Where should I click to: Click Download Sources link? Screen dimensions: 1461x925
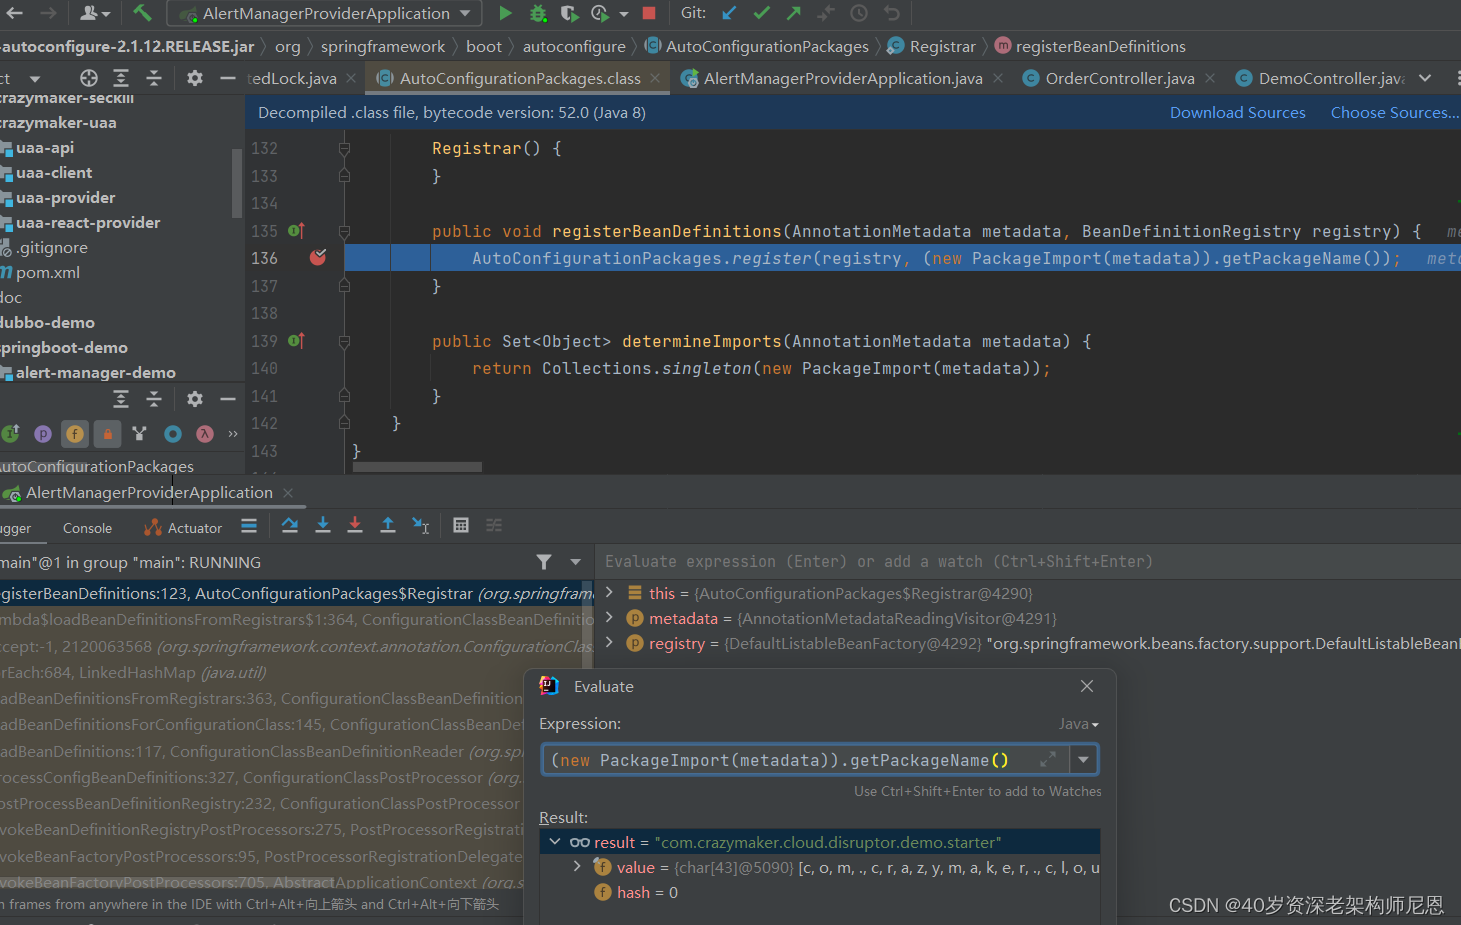tap(1237, 113)
